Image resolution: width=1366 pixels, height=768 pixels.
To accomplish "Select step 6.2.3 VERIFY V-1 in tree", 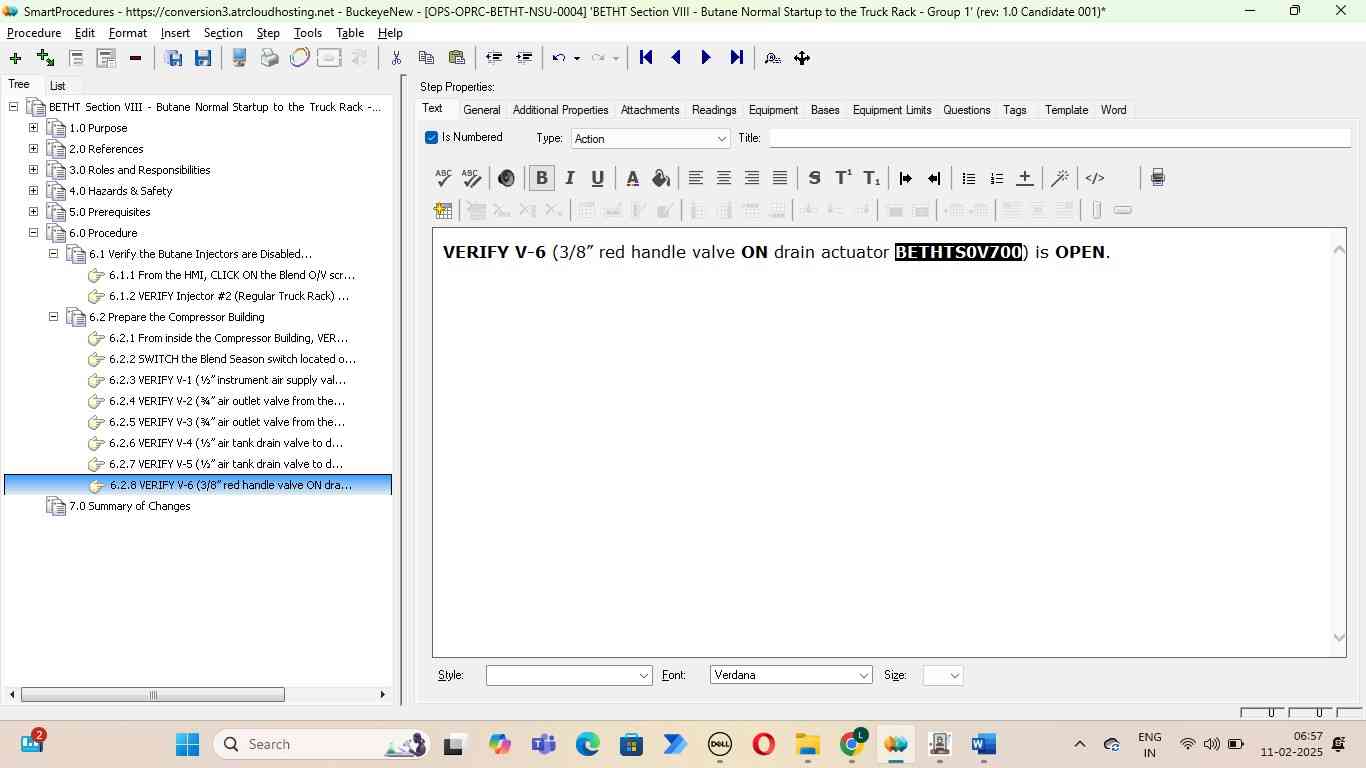I will coord(227,380).
